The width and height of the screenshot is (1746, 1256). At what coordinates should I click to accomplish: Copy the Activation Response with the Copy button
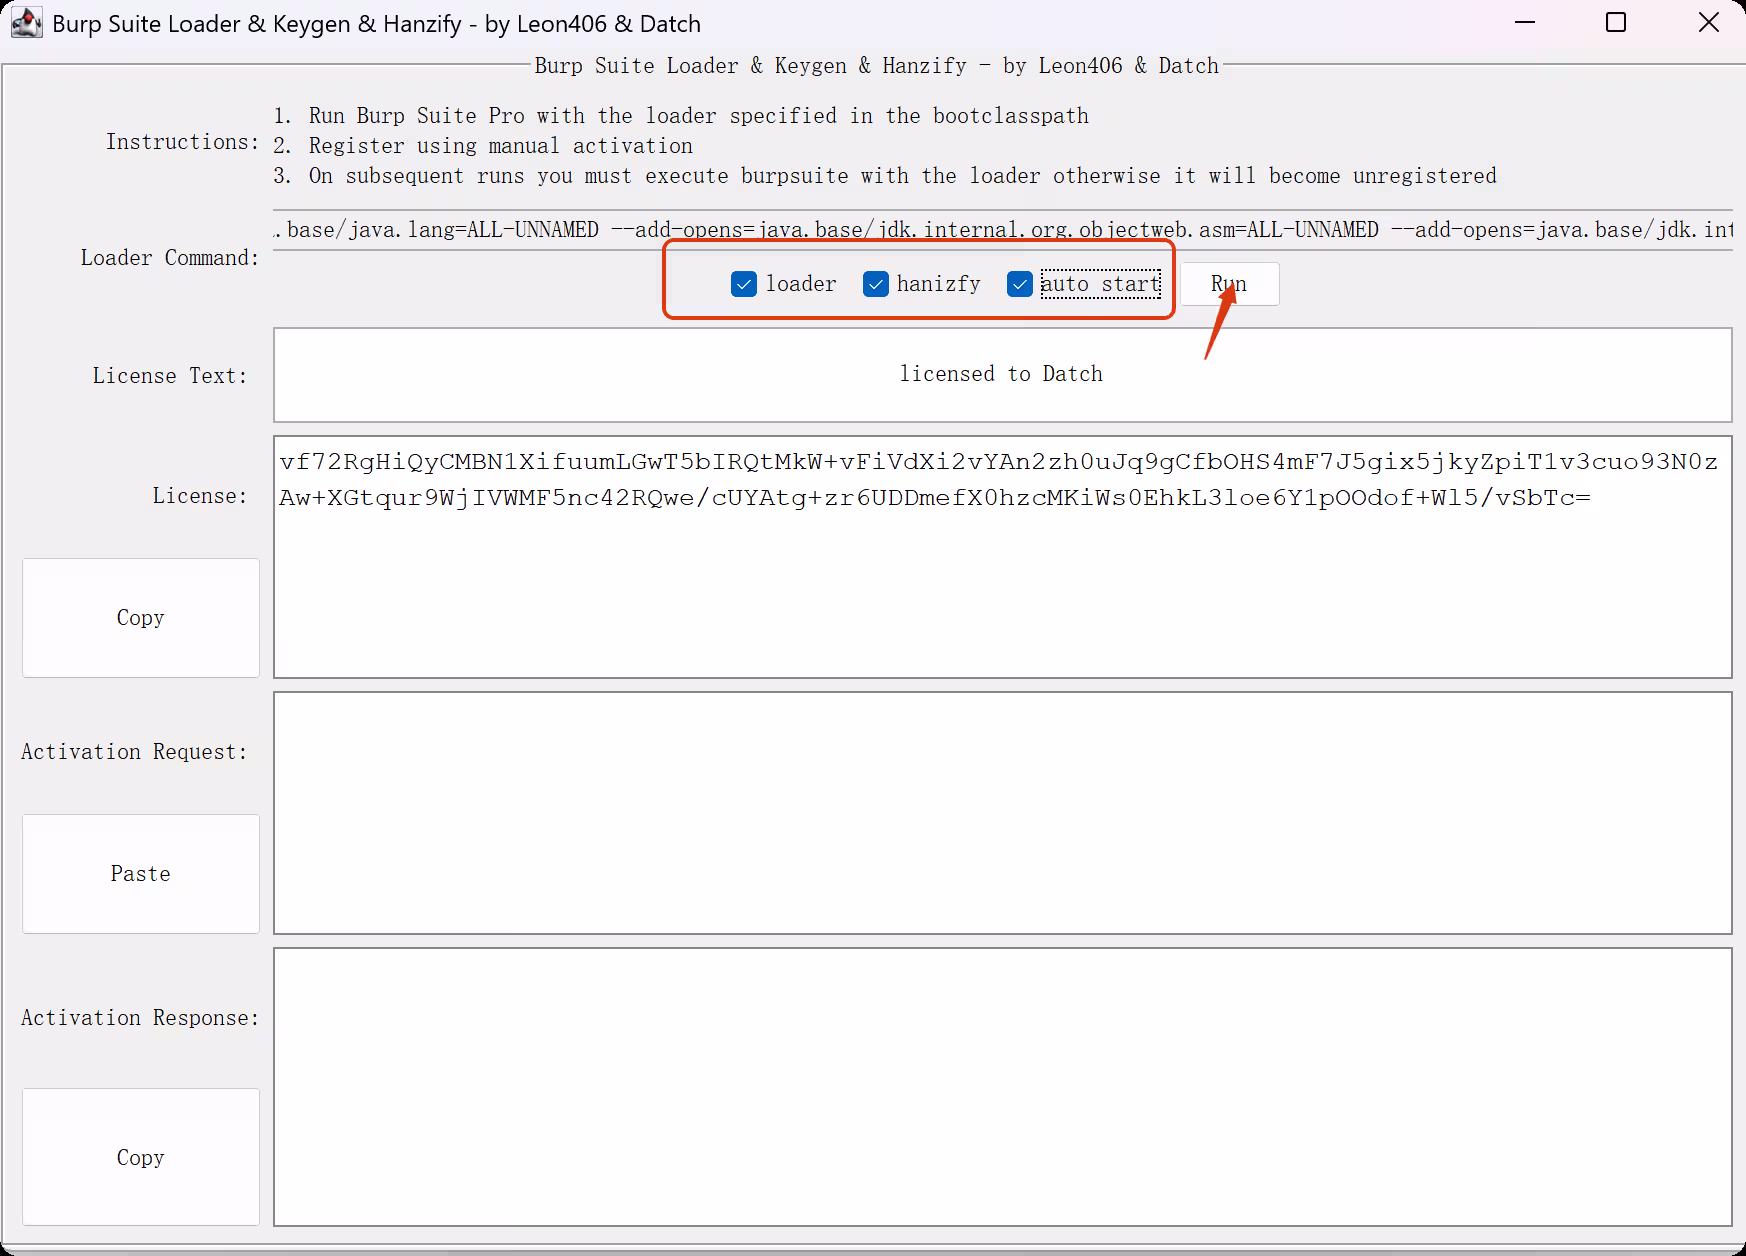coord(141,1157)
